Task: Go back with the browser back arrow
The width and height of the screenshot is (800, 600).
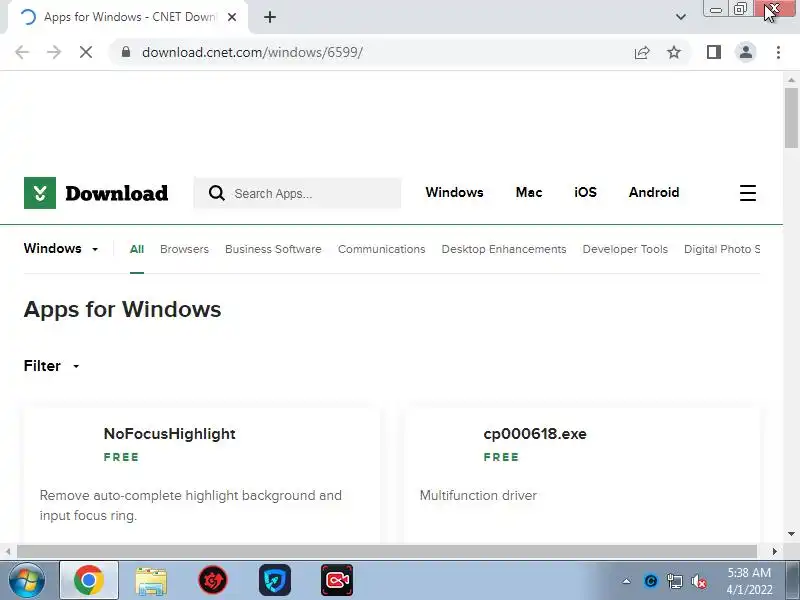Action: pyautogui.click(x=22, y=52)
